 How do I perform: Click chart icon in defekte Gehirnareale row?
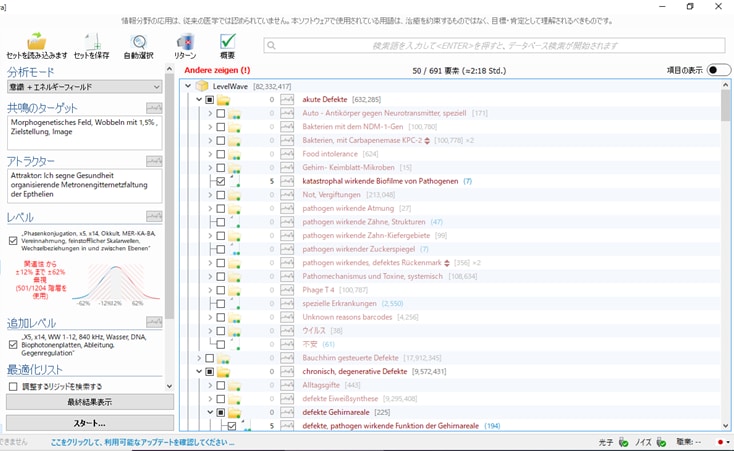coord(287,412)
